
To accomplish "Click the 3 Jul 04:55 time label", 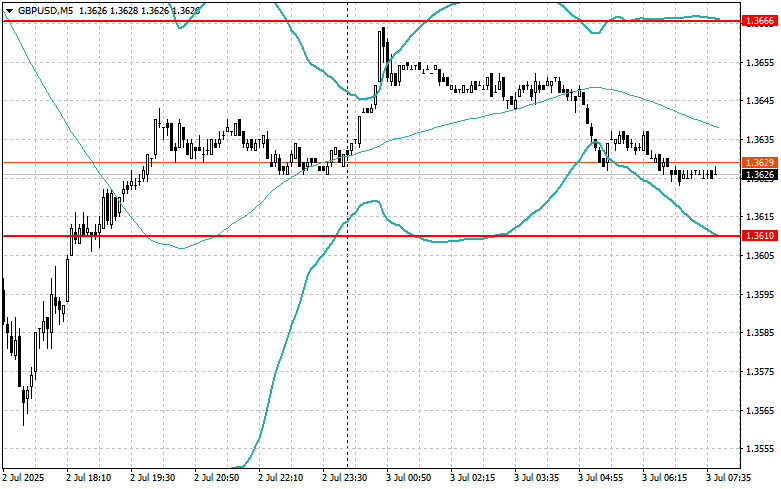I will [x=601, y=478].
